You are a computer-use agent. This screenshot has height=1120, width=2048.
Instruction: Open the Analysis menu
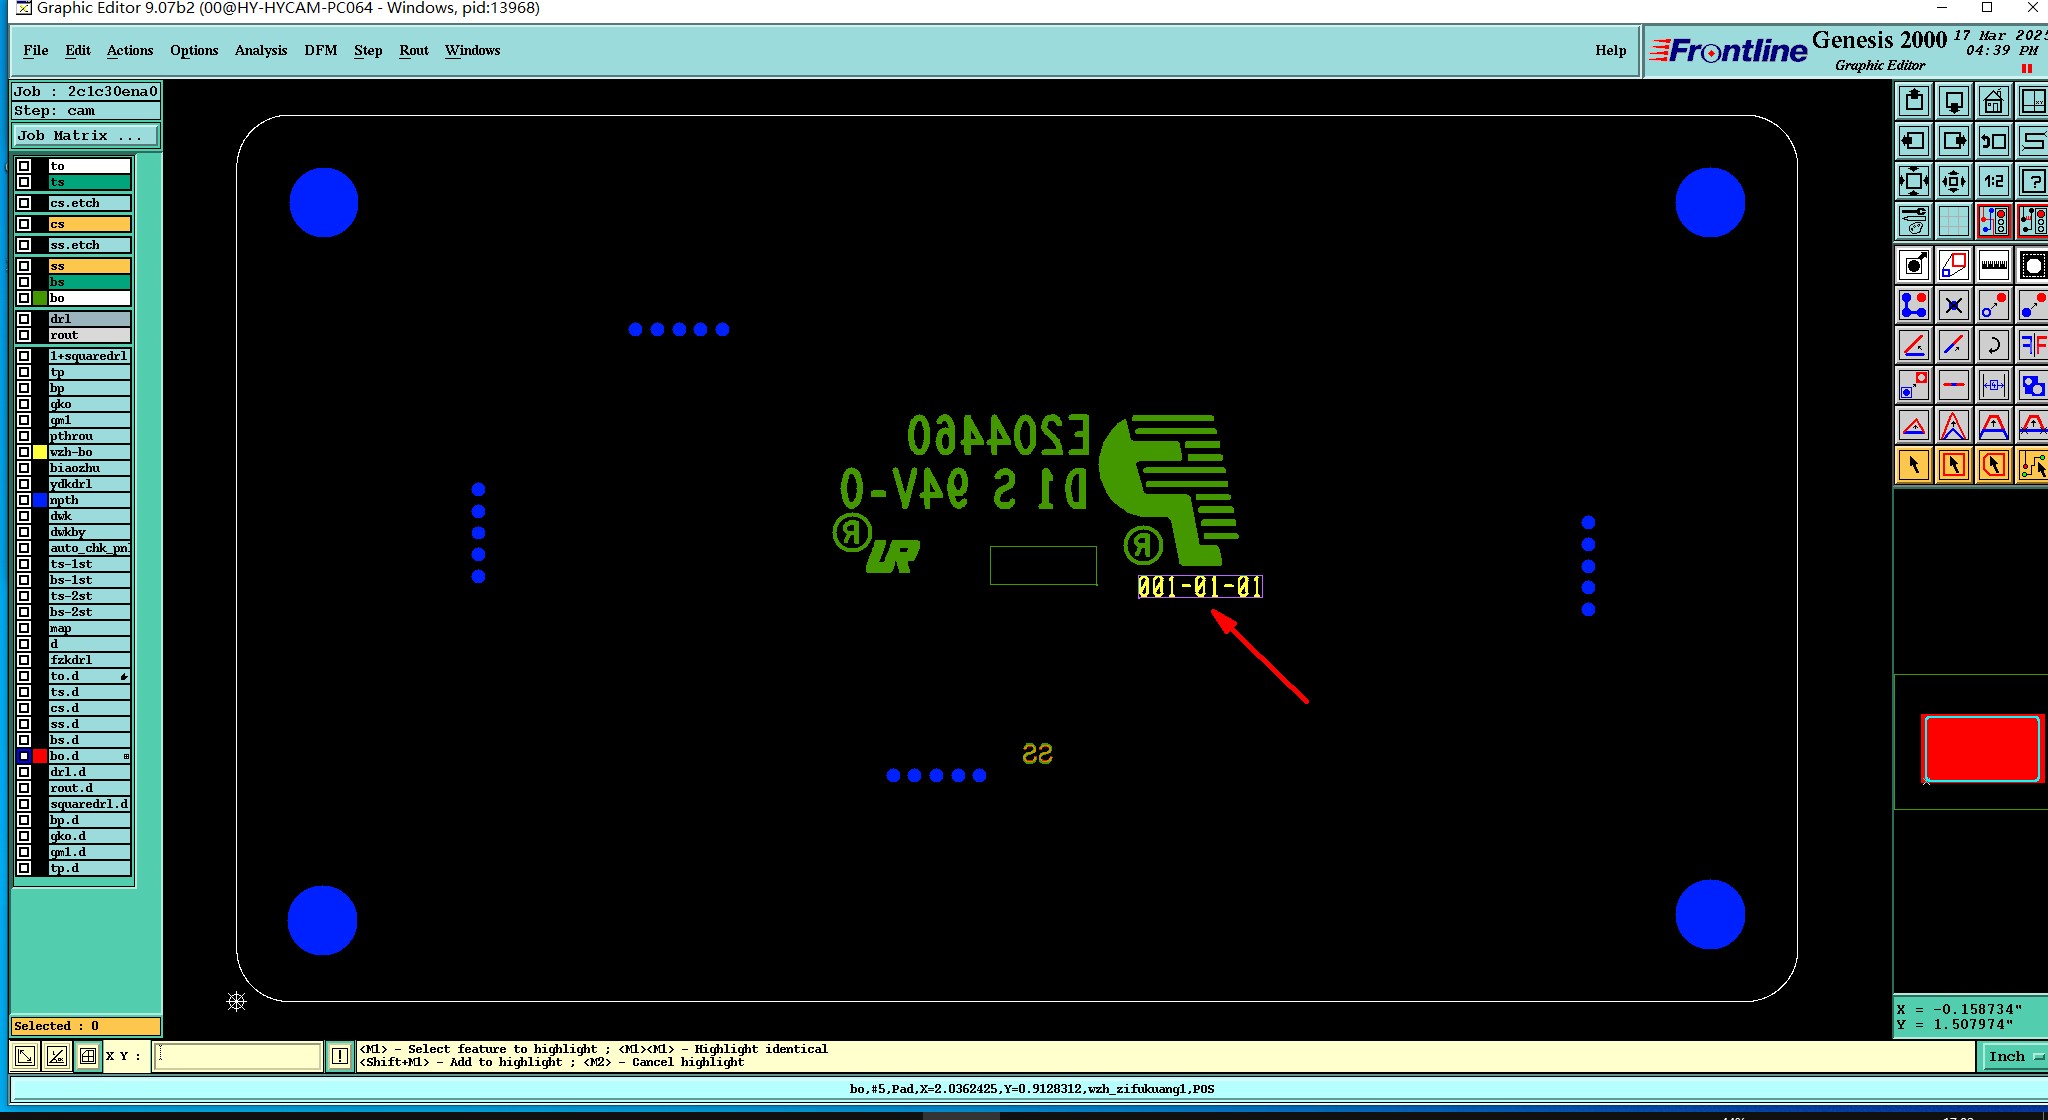pos(260,51)
